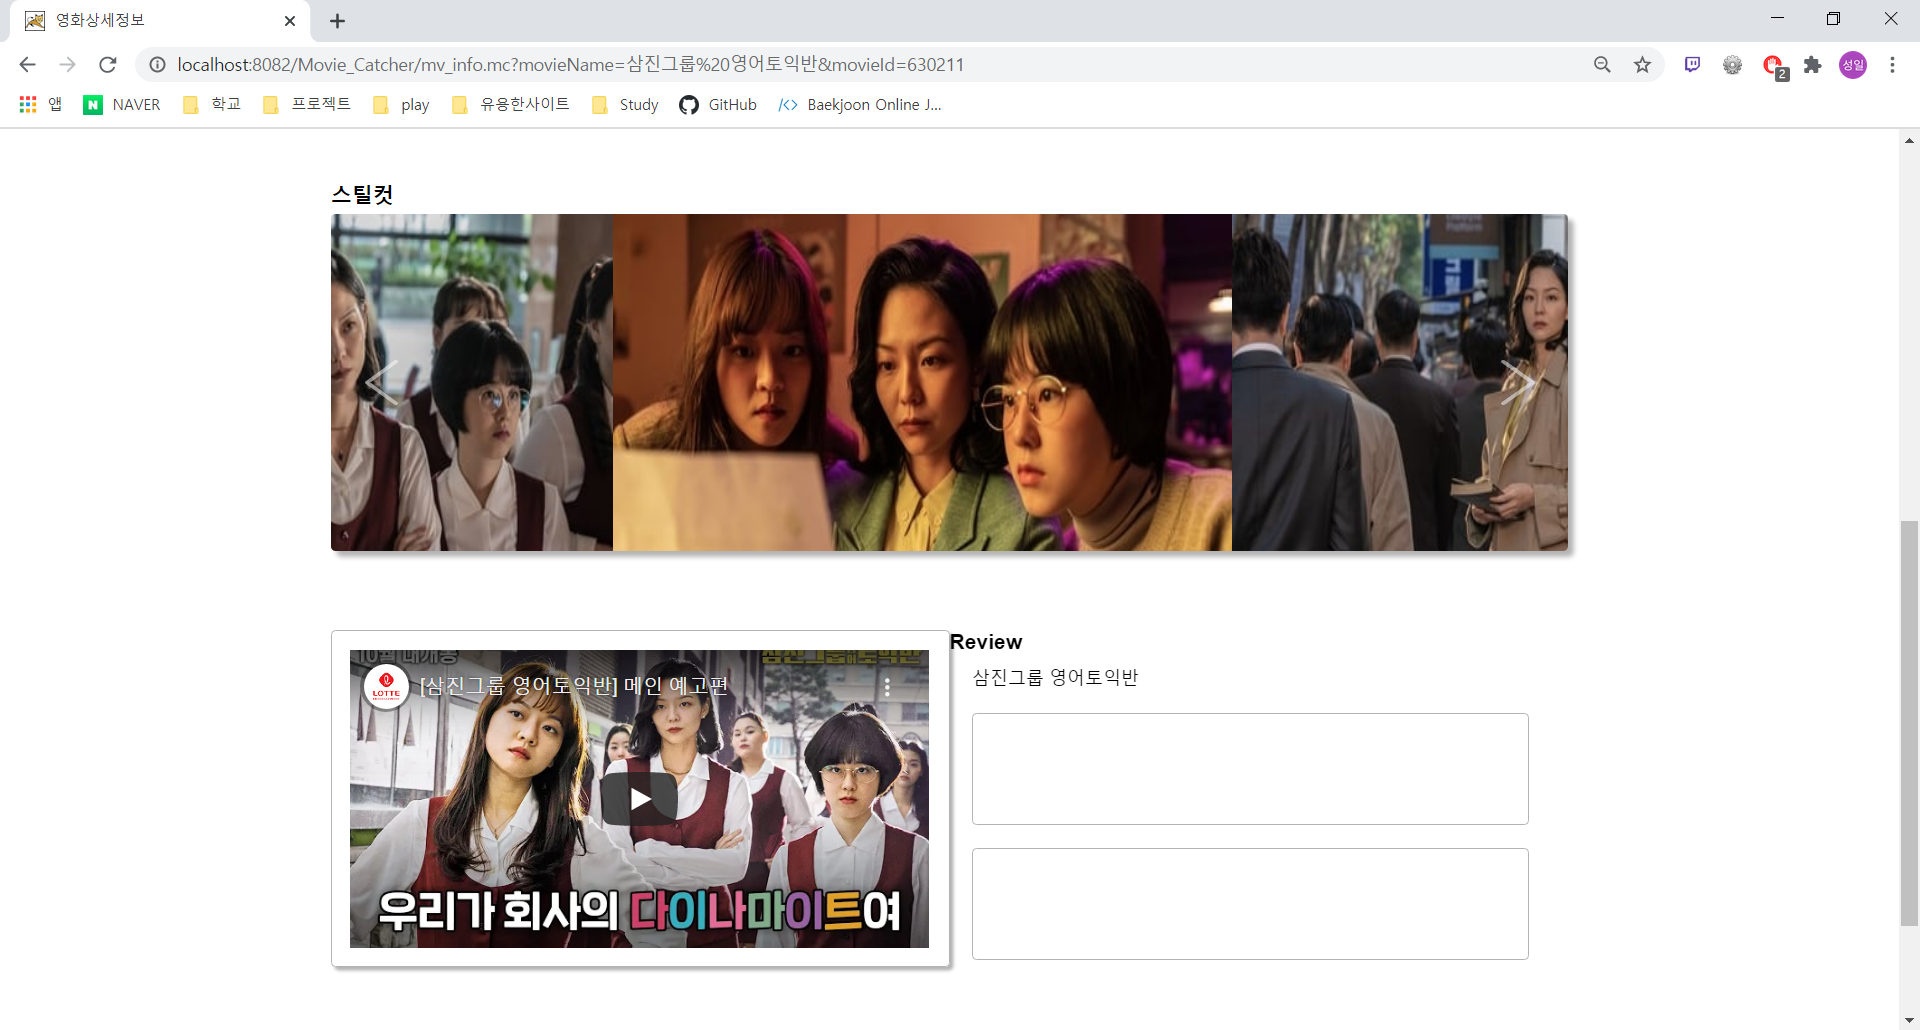Open the Baekjoon Online Judge bookmark

coord(860,104)
